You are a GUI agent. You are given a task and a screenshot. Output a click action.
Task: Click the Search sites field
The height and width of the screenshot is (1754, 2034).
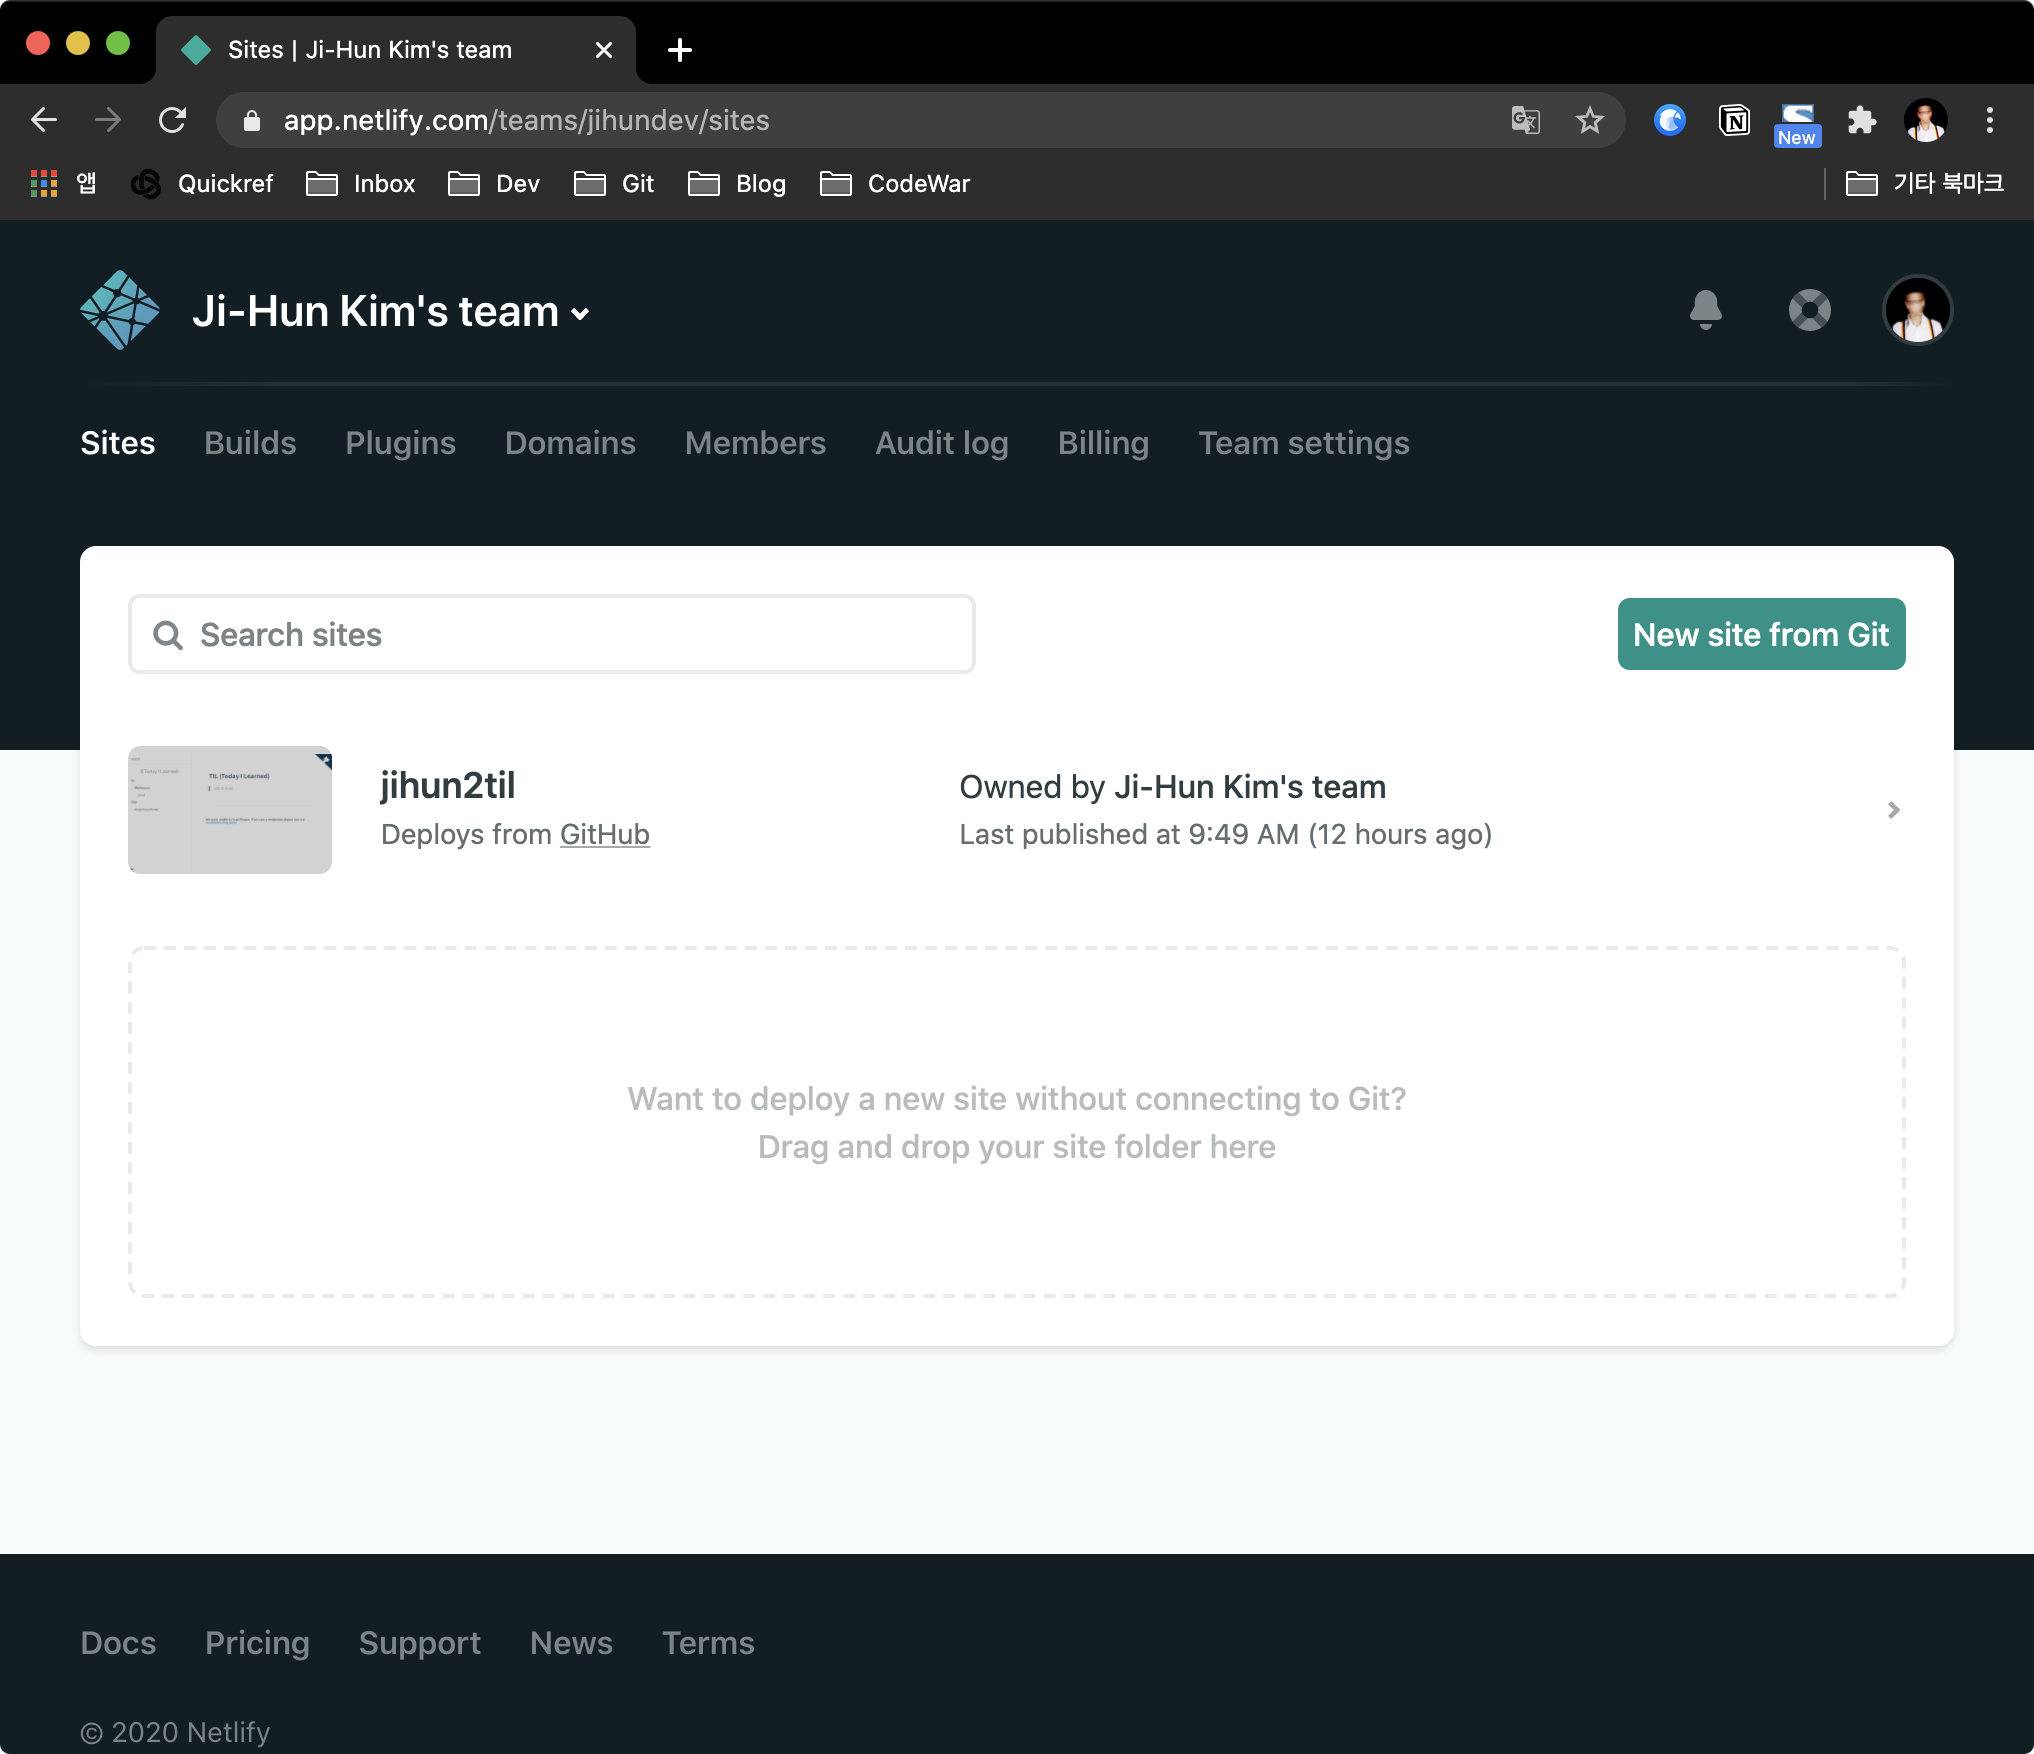click(x=552, y=634)
